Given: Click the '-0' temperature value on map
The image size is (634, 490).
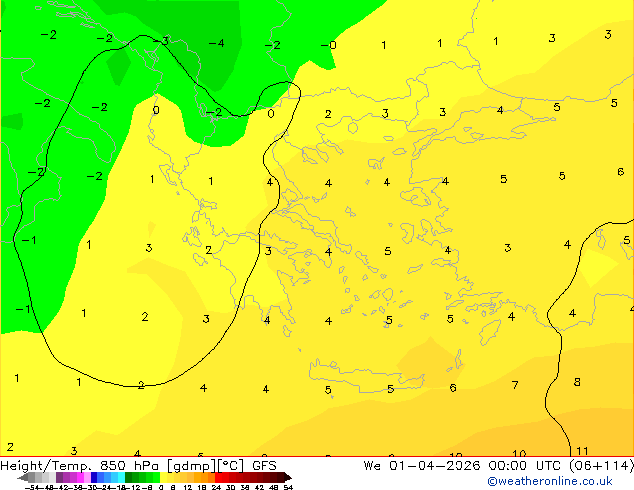Looking at the screenshot, I should (x=328, y=45).
